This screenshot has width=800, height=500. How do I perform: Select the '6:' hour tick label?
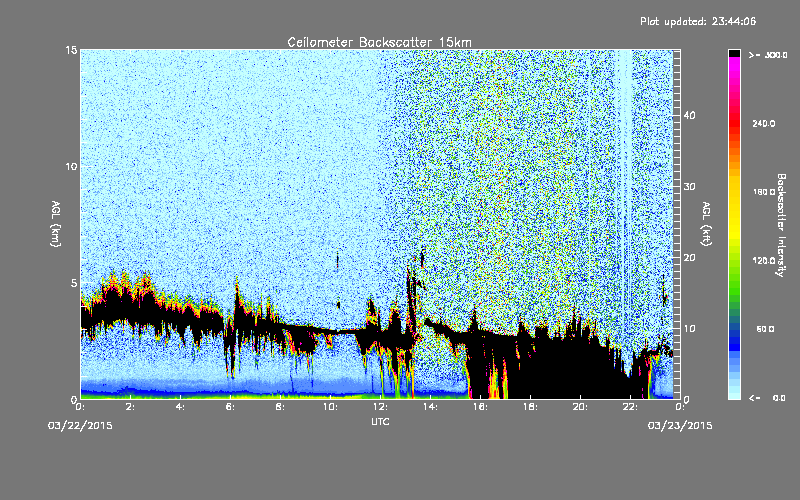pyautogui.click(x=231, y=407)
